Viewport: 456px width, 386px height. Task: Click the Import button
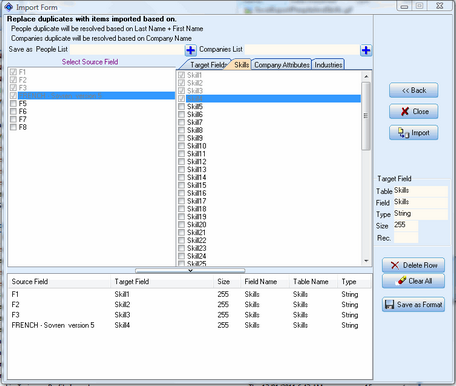pos(413,133)
